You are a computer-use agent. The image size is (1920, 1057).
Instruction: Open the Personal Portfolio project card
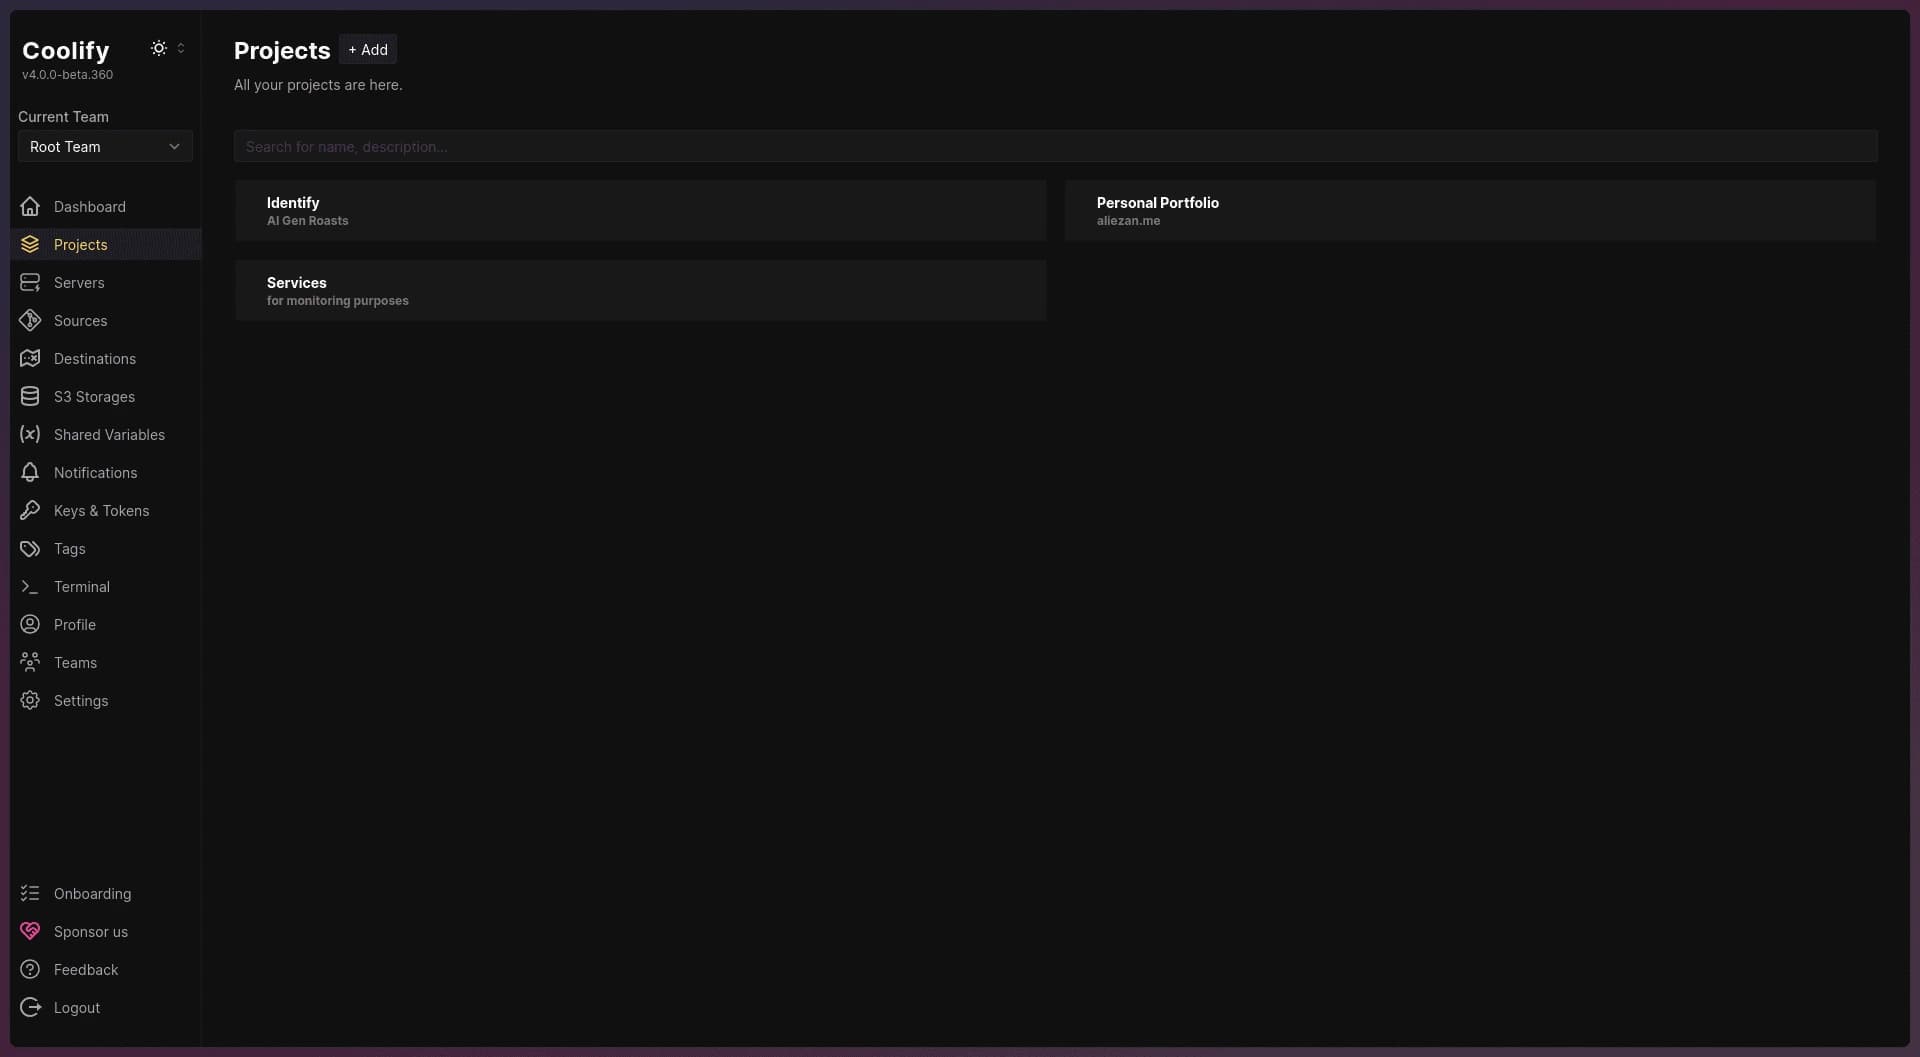tap(1470, 210)
